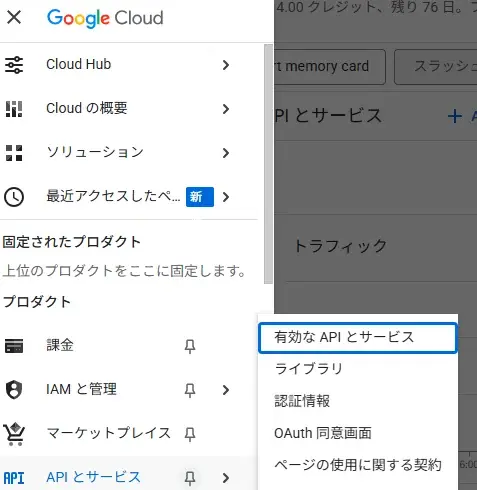Click the プロダクト section heading

tap(37, 302)
